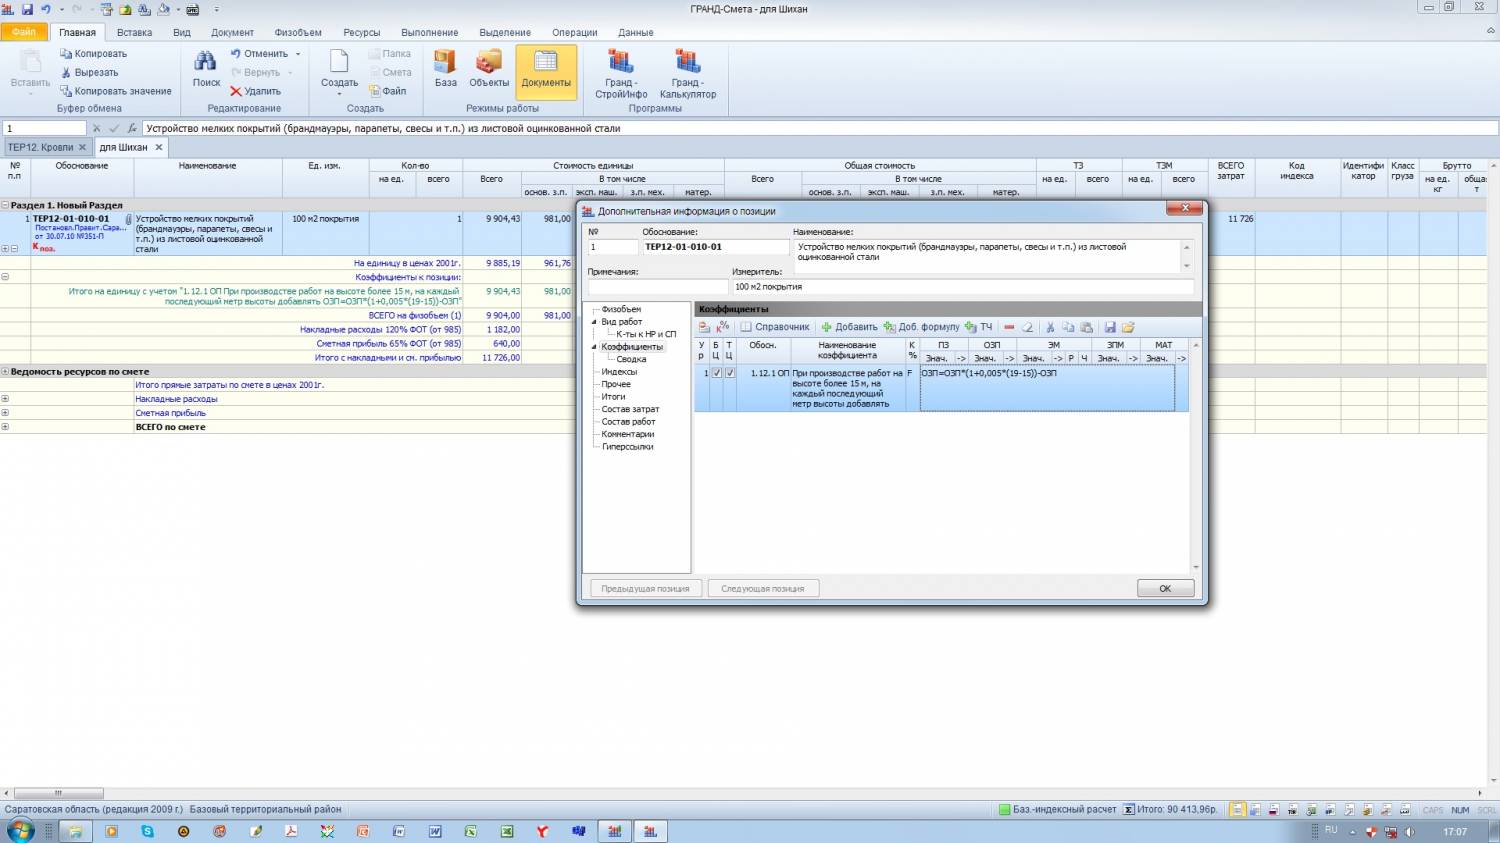Screen dimensions: 1500x843
Task: Collapse the Вид работ tree node
Action: 594,322
